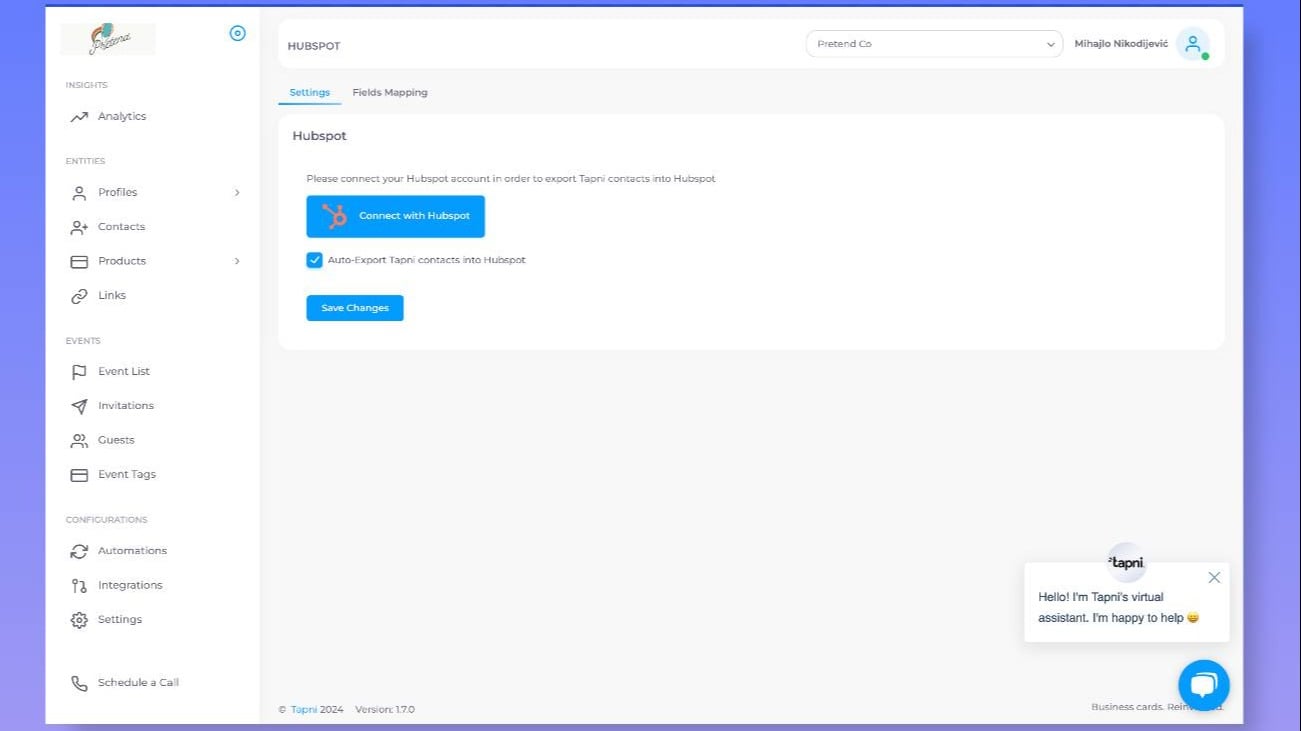The width and height of the screenshot is (1301, 731).
Task: Click the Save Changes button
Action: coord(354,308)
